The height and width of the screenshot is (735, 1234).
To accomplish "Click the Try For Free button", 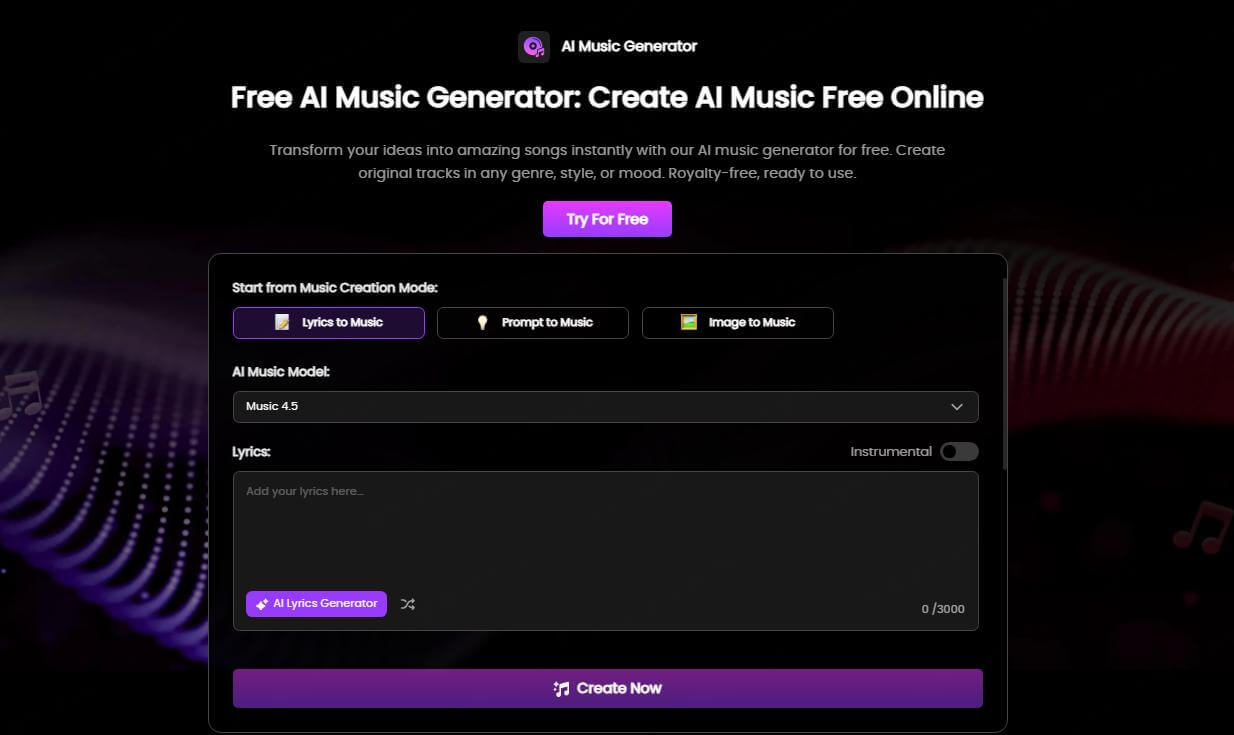I will pyautogui.click(x=606, y=218).
